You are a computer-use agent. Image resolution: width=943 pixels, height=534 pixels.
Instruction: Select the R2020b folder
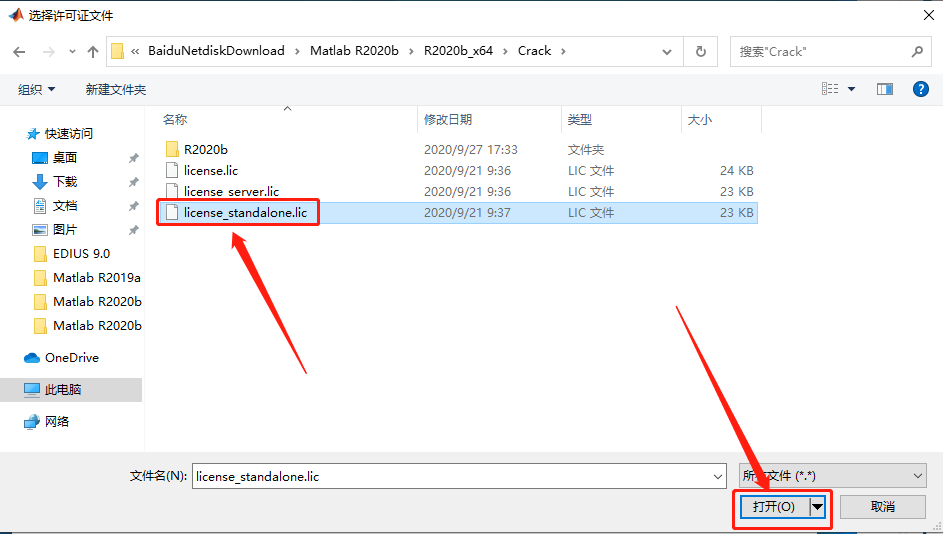pos(206,149)
